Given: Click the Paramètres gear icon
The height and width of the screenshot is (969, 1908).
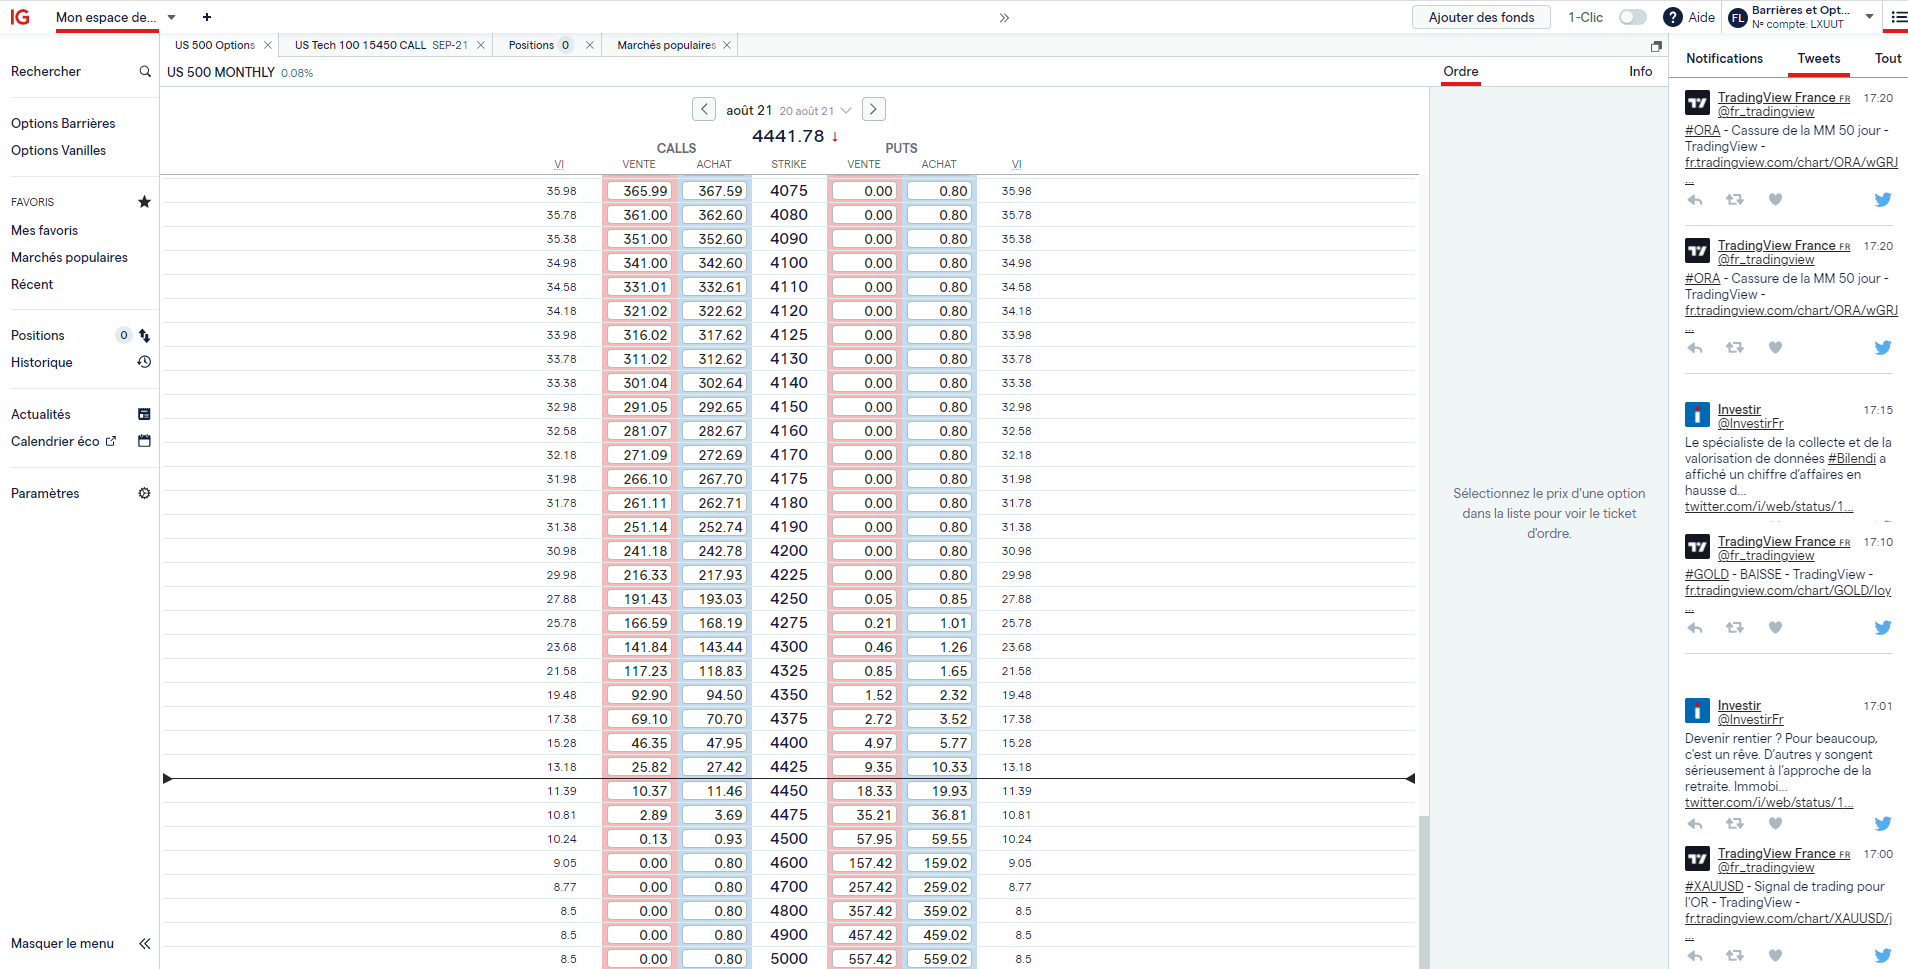Looking at the screenshot, I should [144, 493].
